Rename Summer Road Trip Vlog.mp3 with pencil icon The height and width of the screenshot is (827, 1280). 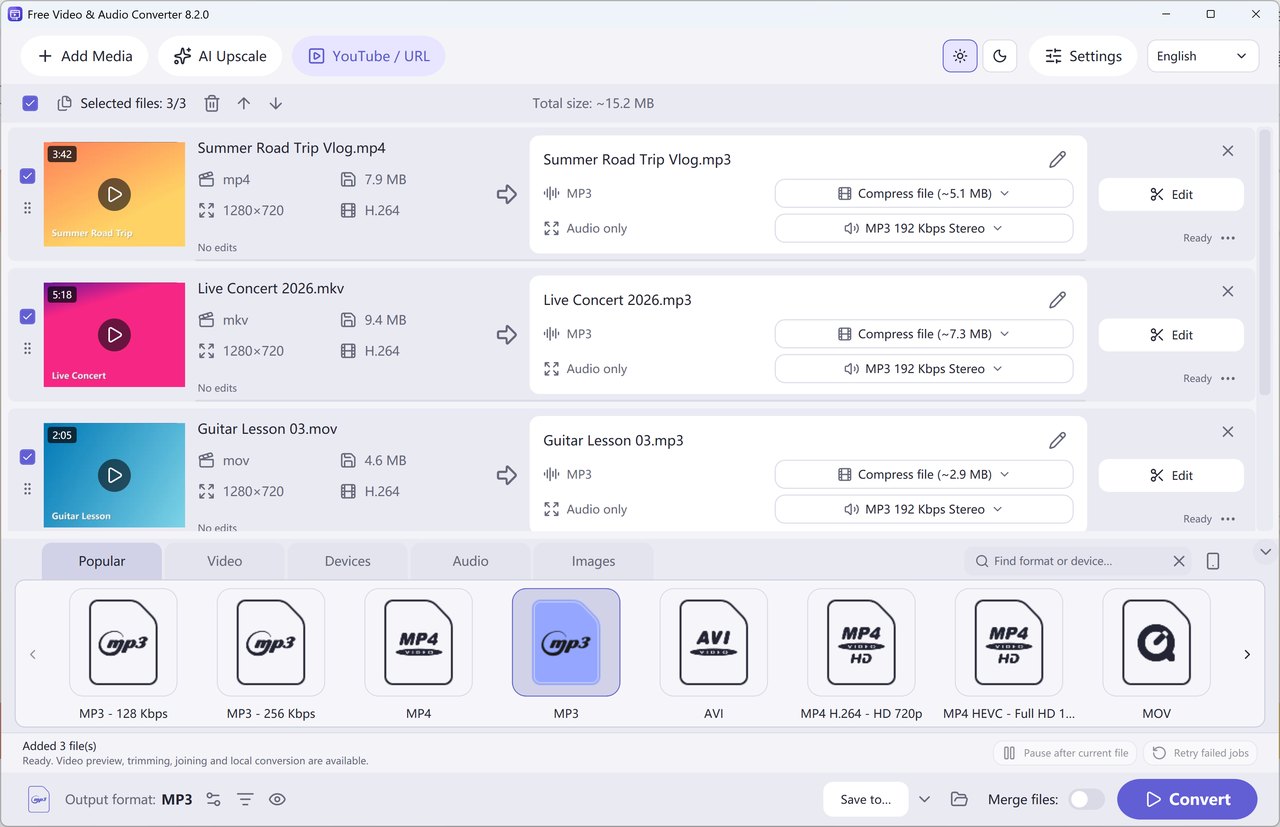(x=1057, y=159)
